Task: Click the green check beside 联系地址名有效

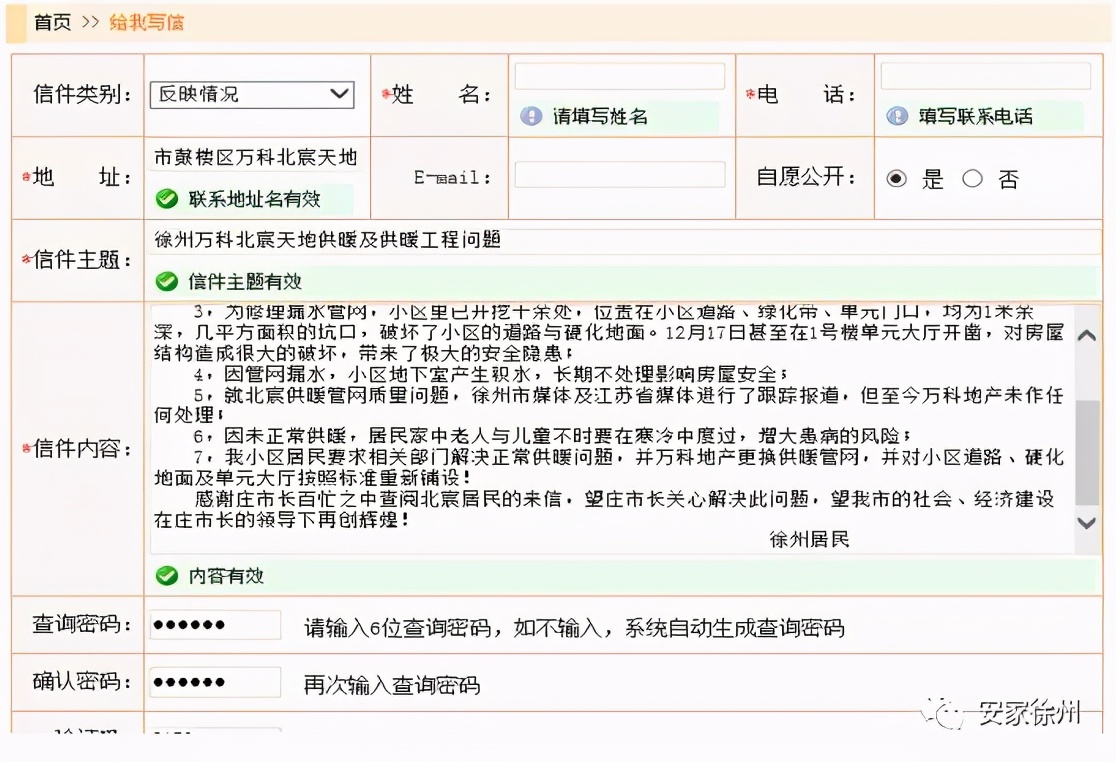Action: (167, 199)
